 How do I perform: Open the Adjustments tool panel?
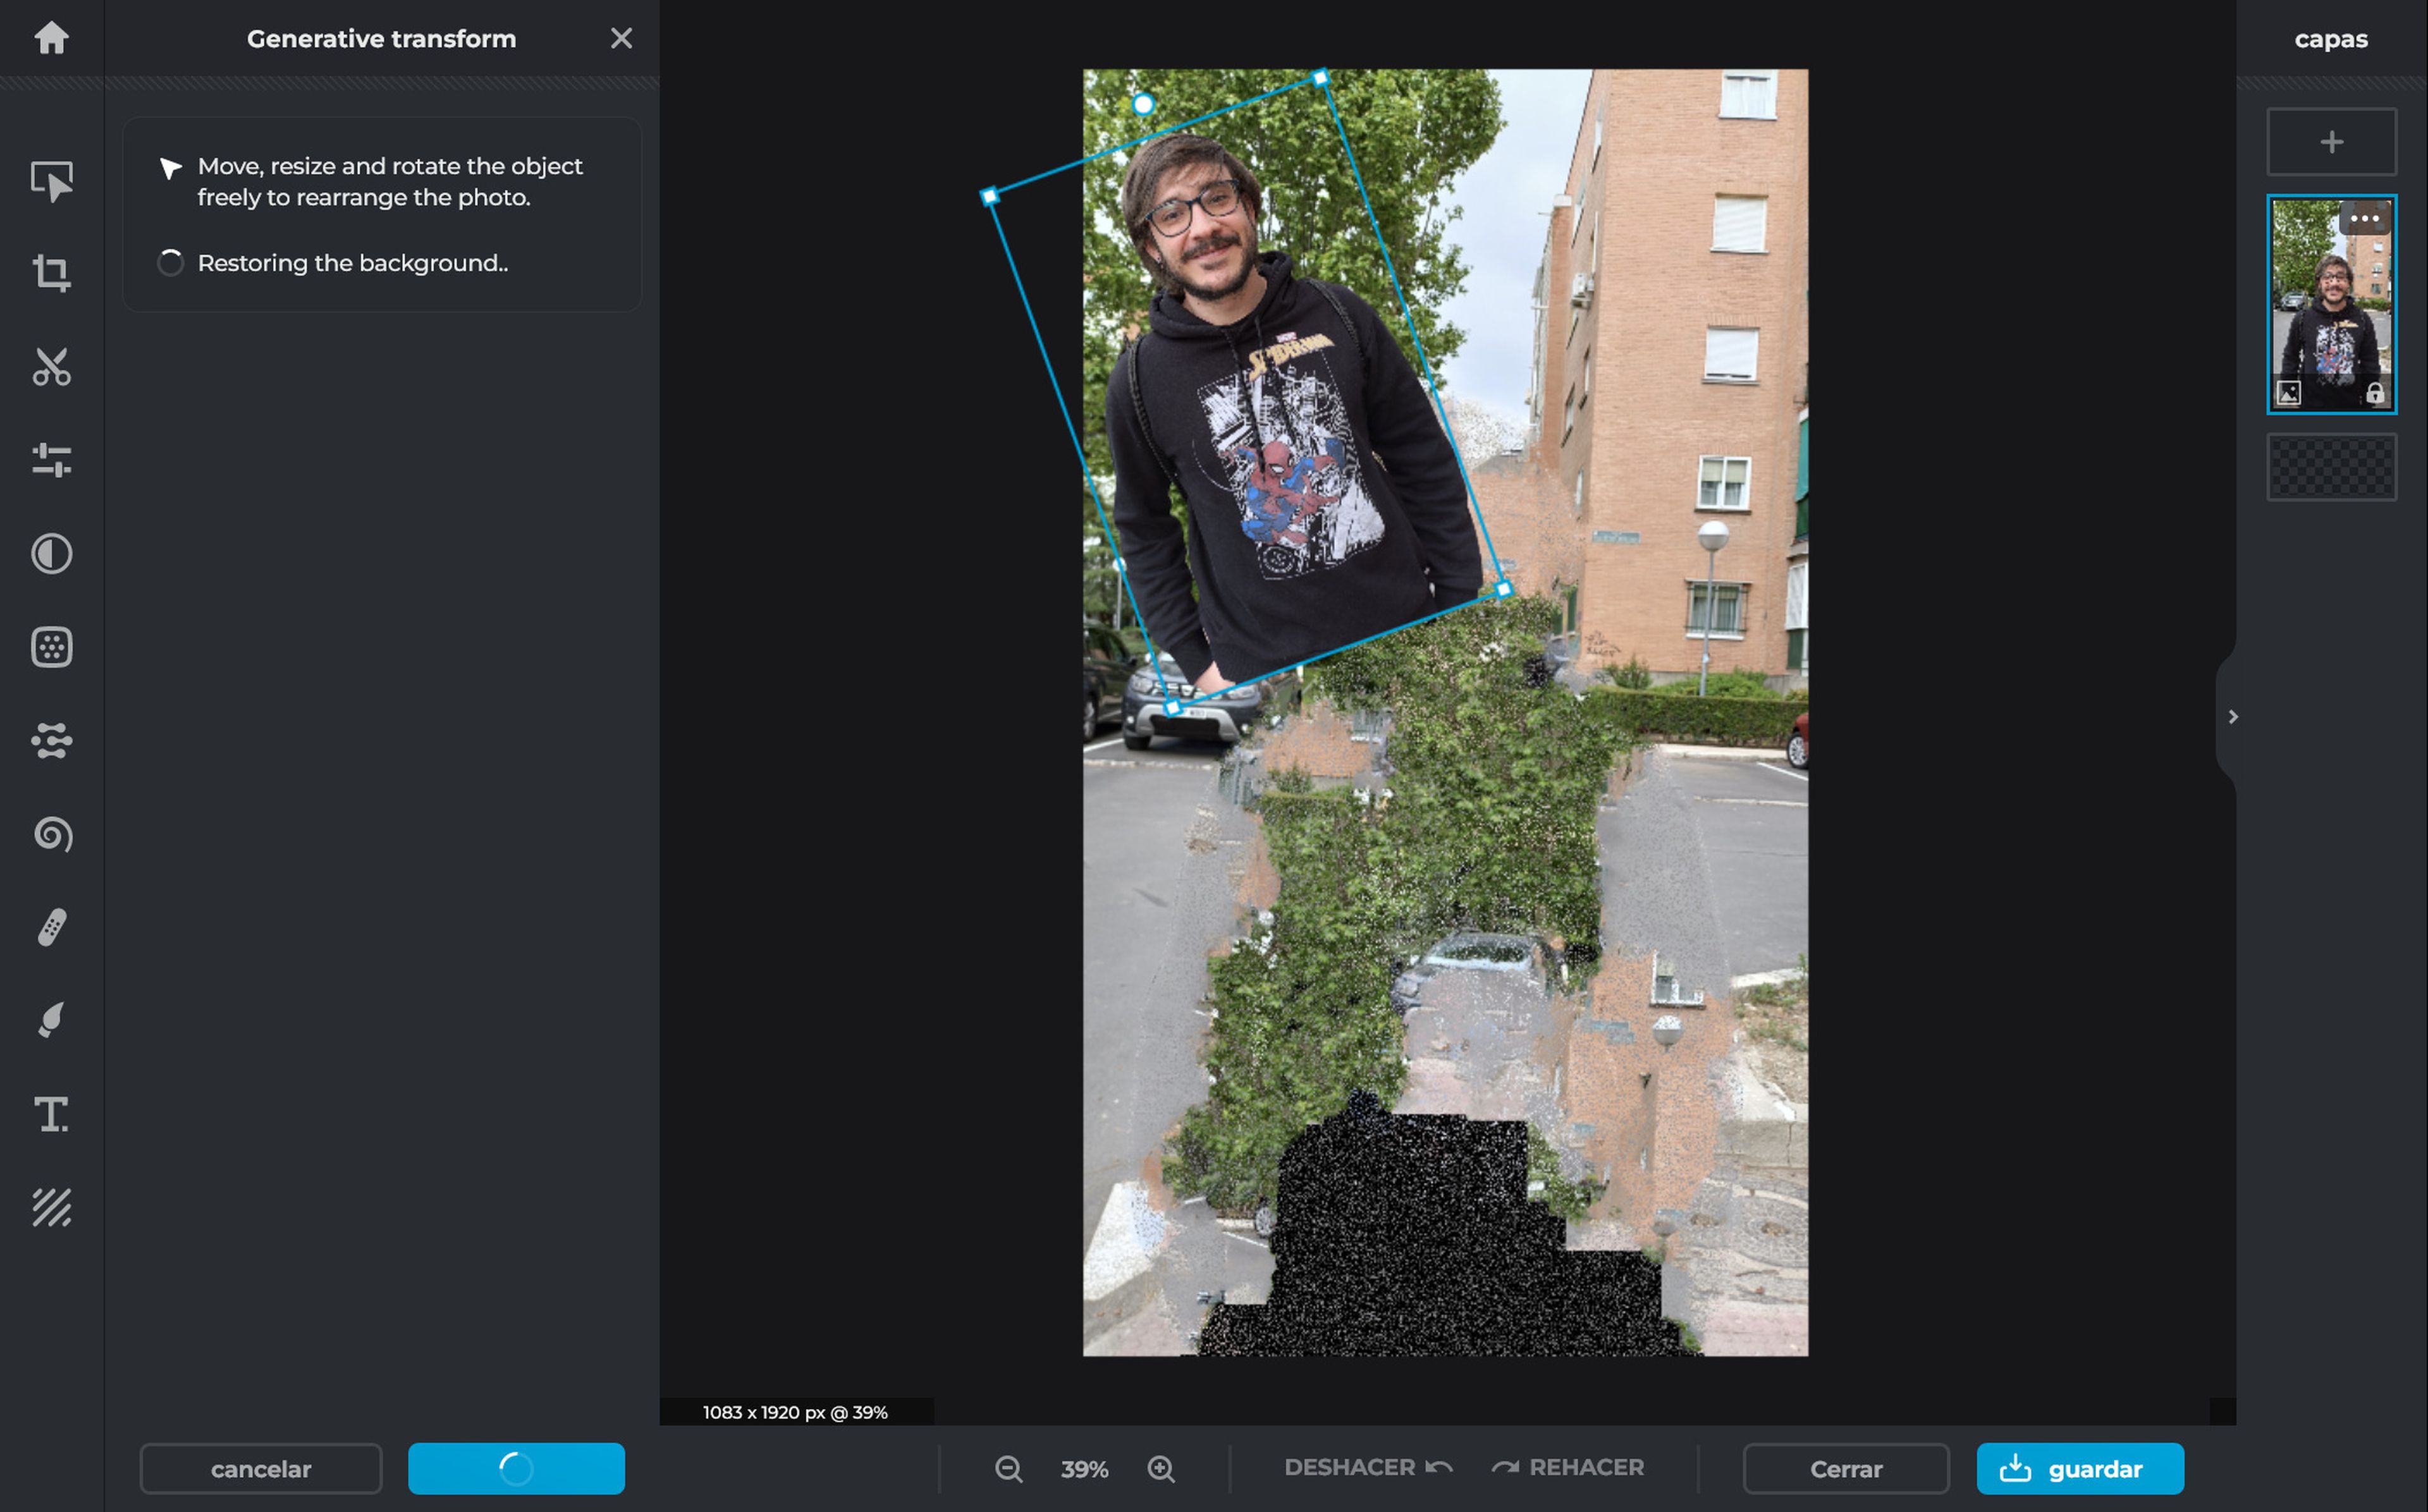coord(51,460)
